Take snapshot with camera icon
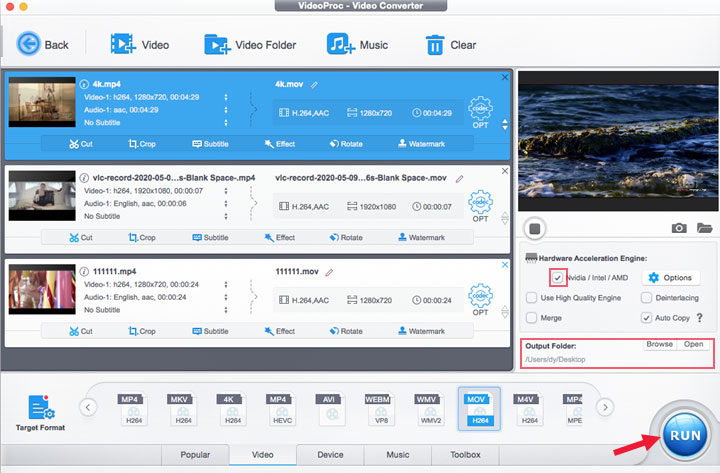The image size is (720, 473). pyautogui.click(x=679, y=228)
